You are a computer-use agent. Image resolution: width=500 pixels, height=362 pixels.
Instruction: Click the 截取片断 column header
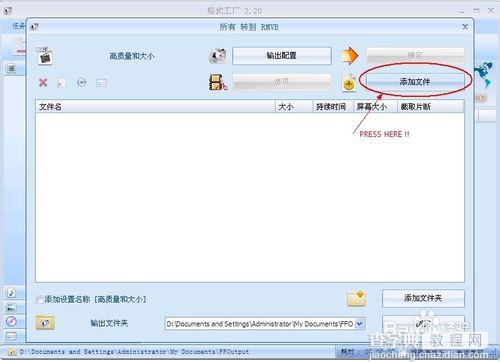[x=430, y=107]
